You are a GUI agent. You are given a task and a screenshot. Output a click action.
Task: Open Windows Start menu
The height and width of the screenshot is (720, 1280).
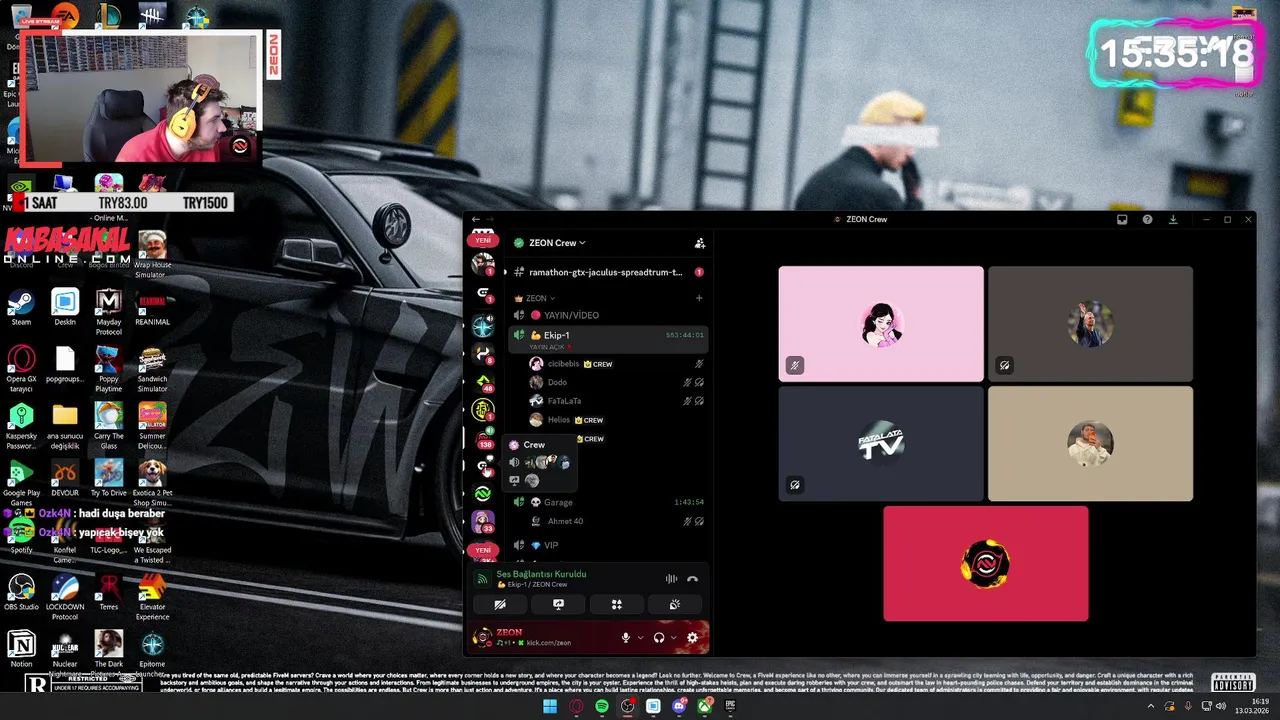(549, 706)
